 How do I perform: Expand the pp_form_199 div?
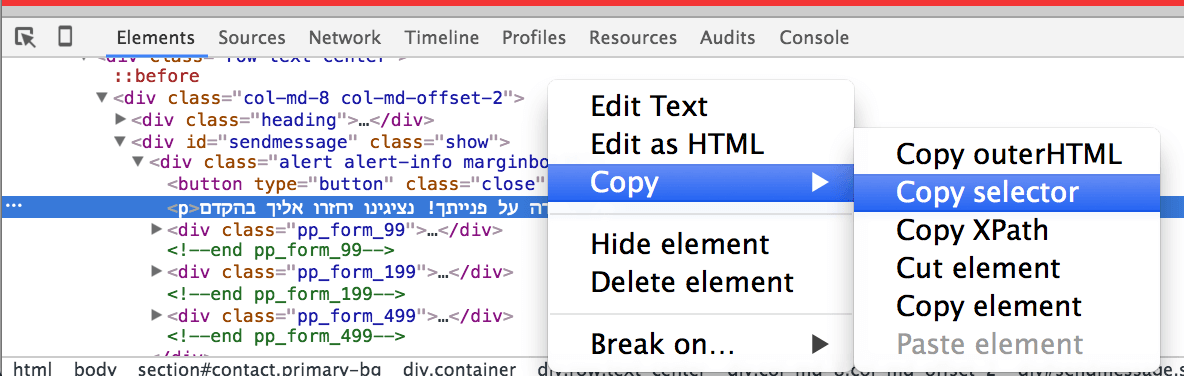[157, 271]
